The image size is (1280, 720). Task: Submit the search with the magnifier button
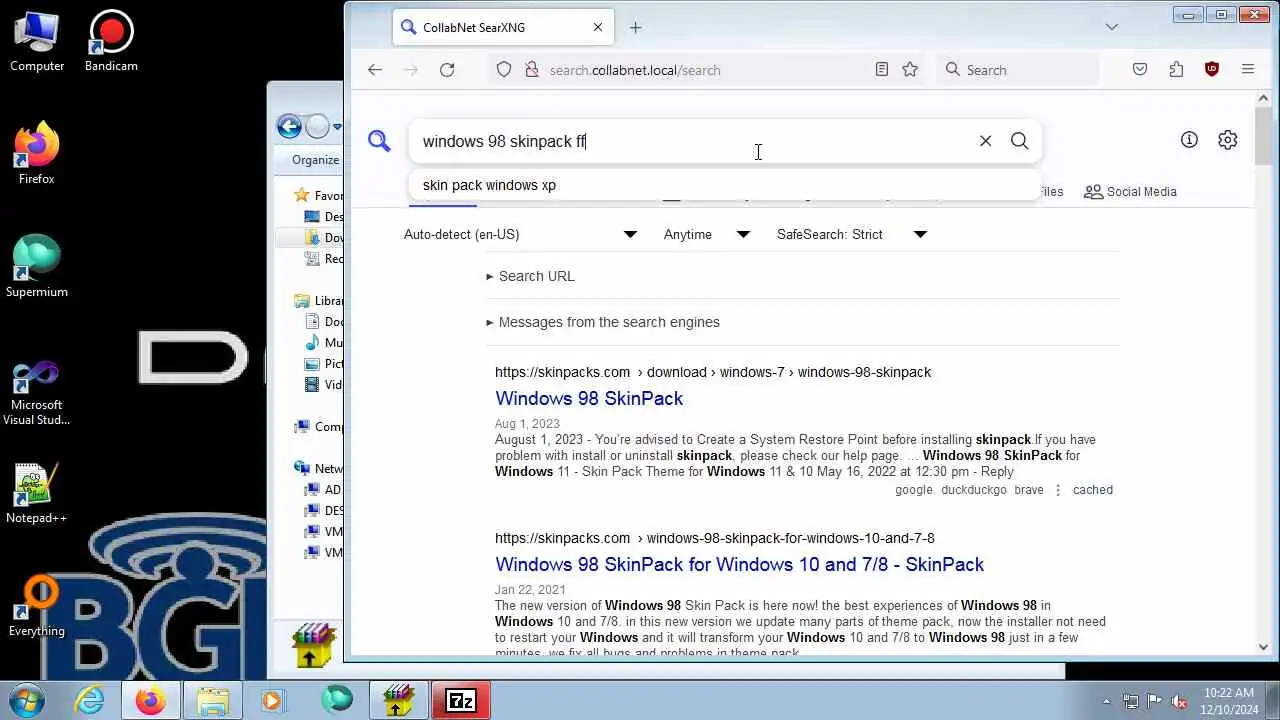pos(1019,141)
